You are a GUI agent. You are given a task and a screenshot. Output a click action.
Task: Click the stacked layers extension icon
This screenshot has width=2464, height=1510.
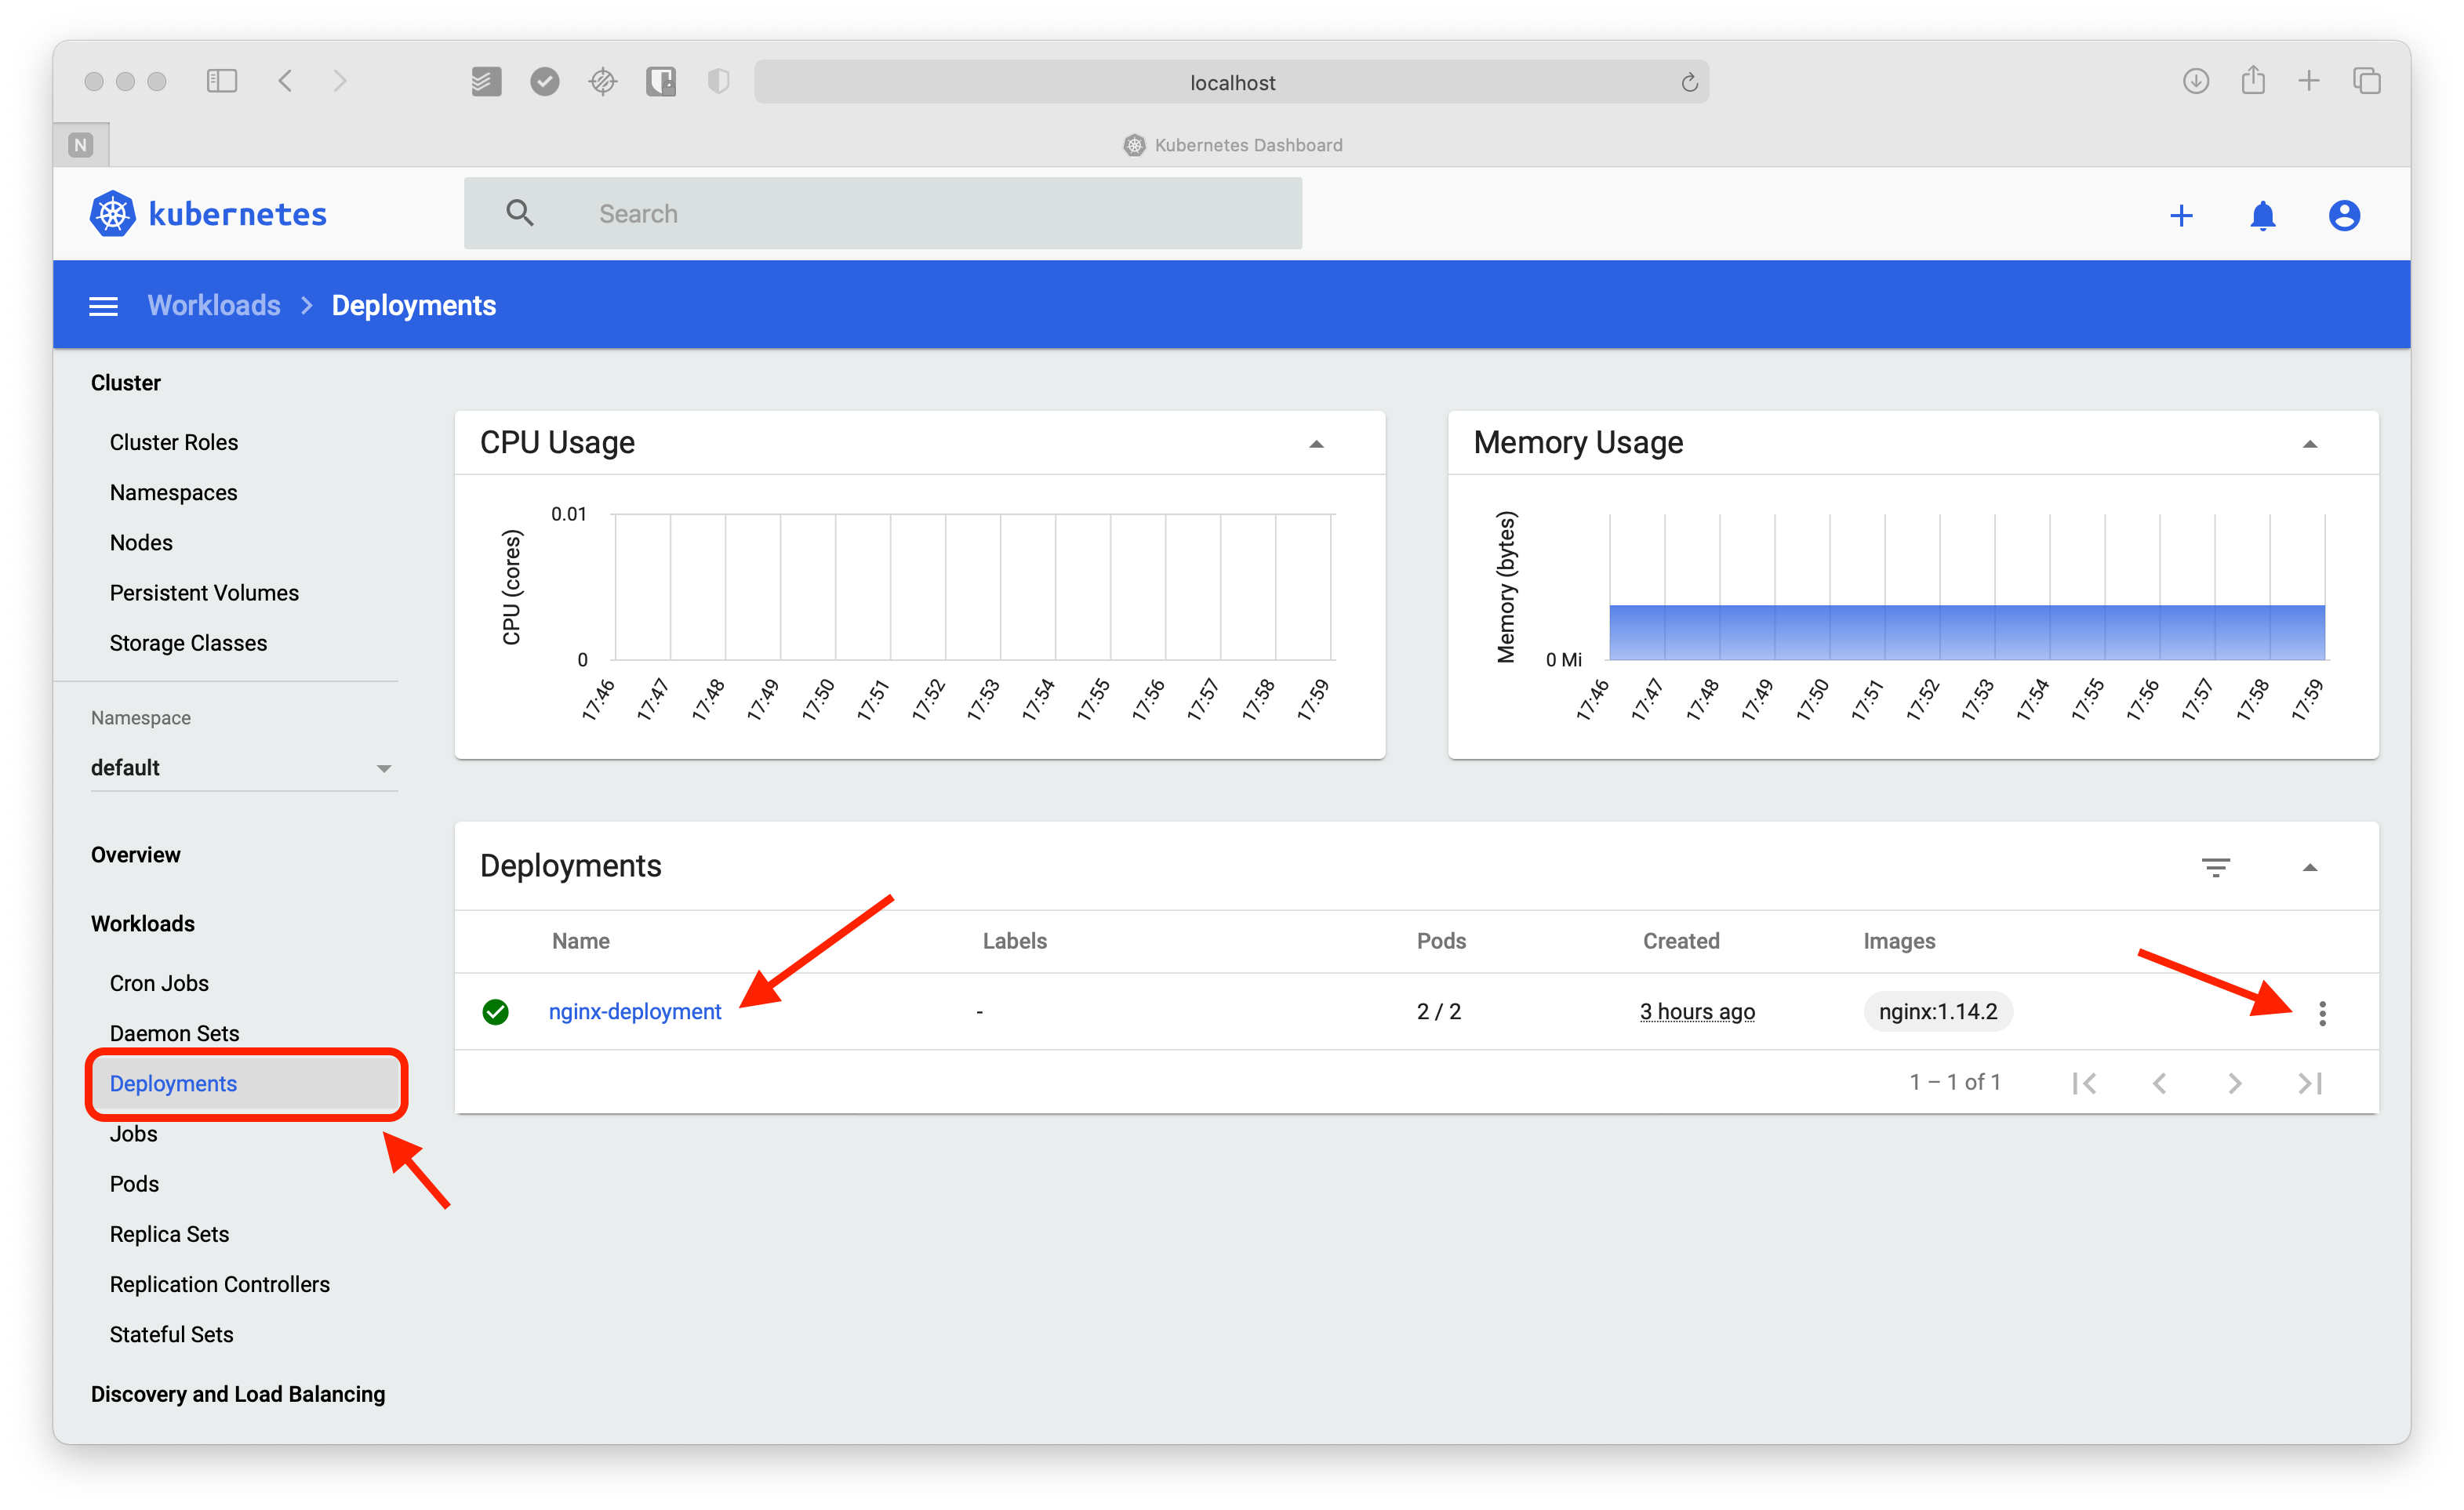coord(486,81)
